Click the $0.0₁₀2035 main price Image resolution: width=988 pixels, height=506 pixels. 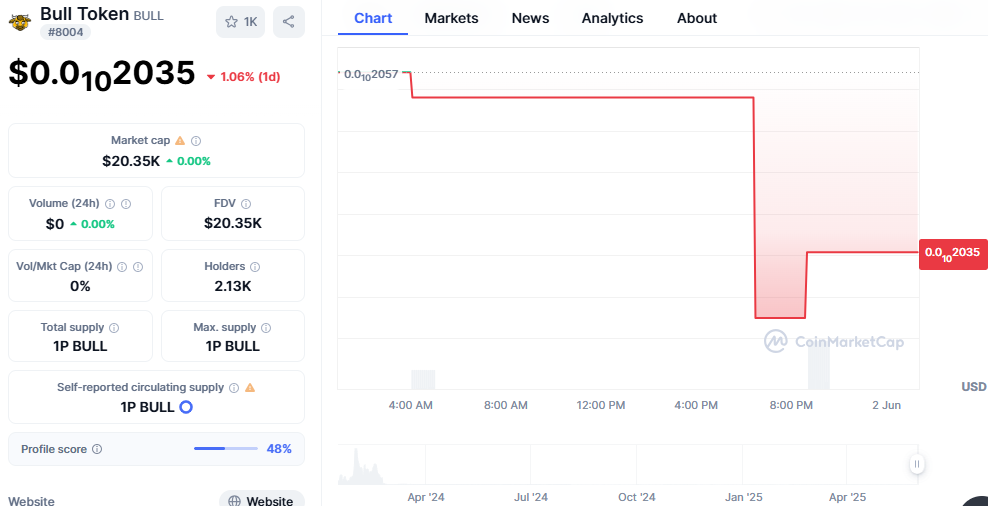(x=102, y=74)
